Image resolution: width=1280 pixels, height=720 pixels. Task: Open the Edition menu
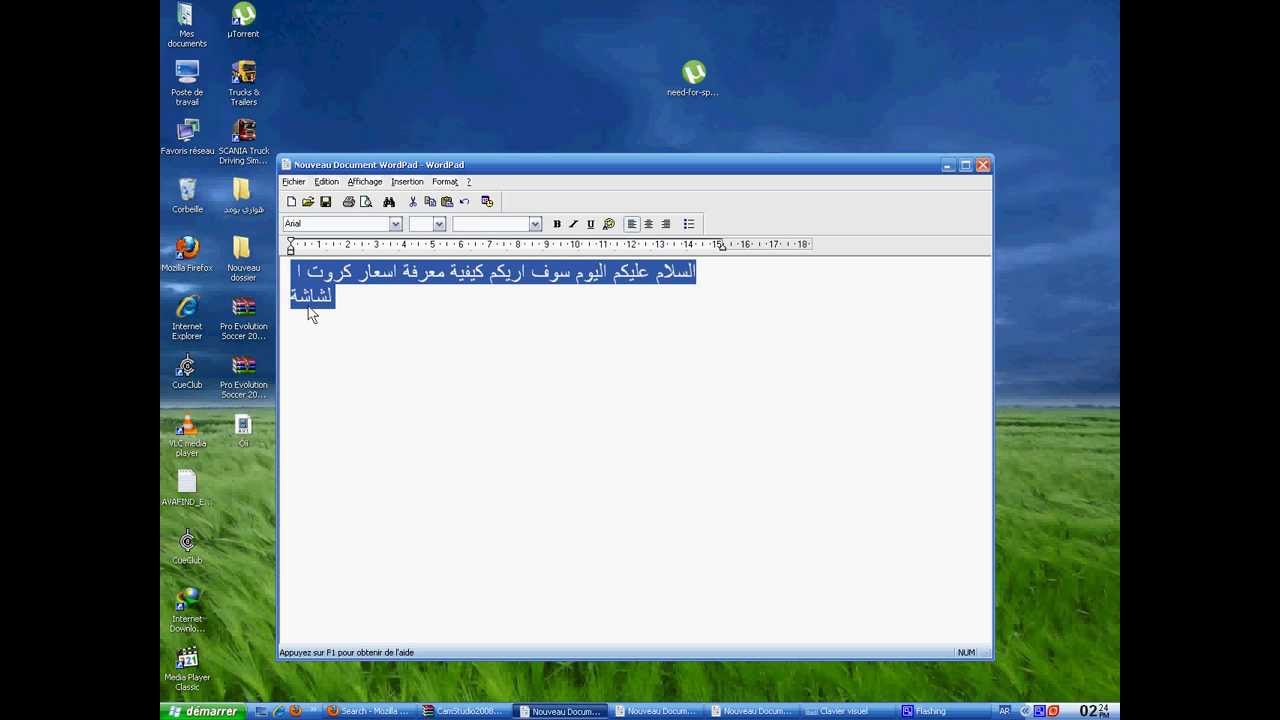pos(326,182)
